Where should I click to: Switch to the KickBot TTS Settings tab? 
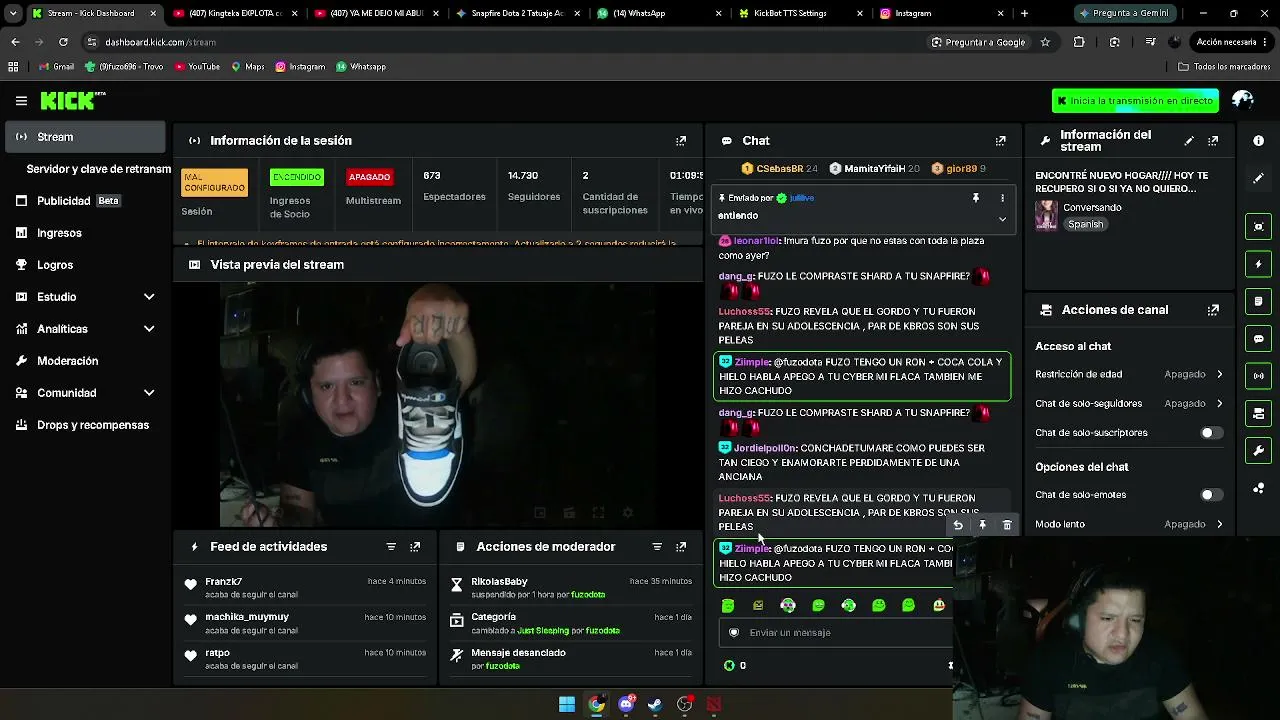pos(800,13)
